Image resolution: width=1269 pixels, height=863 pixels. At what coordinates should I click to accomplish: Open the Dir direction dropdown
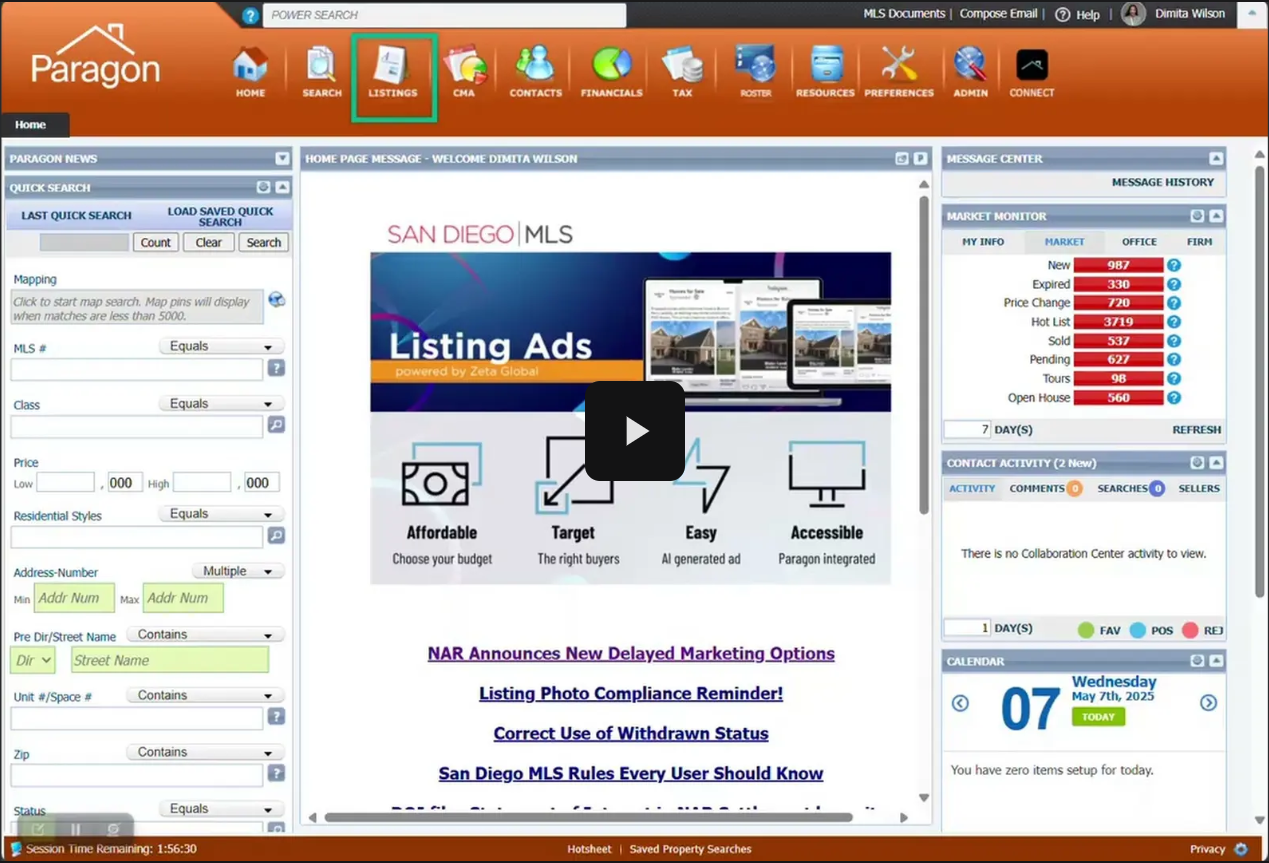[33, 660]
